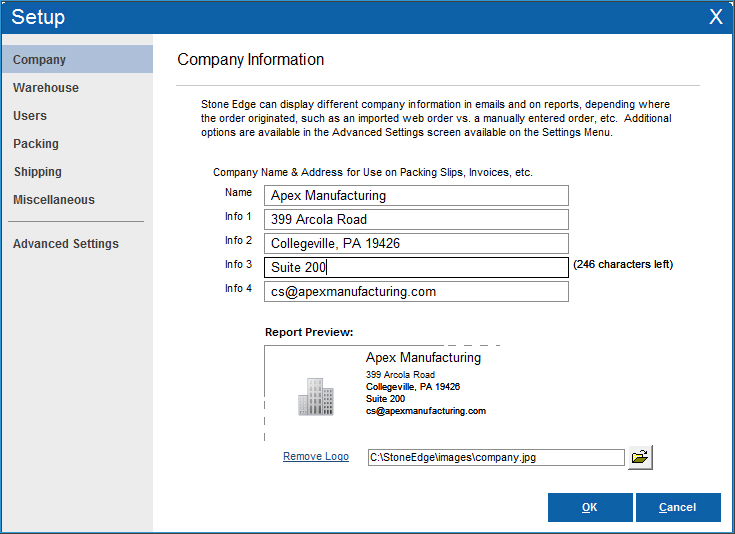Click the company building logo thumbnail
The image size is (735, 534).
click(x=315, y=396)
